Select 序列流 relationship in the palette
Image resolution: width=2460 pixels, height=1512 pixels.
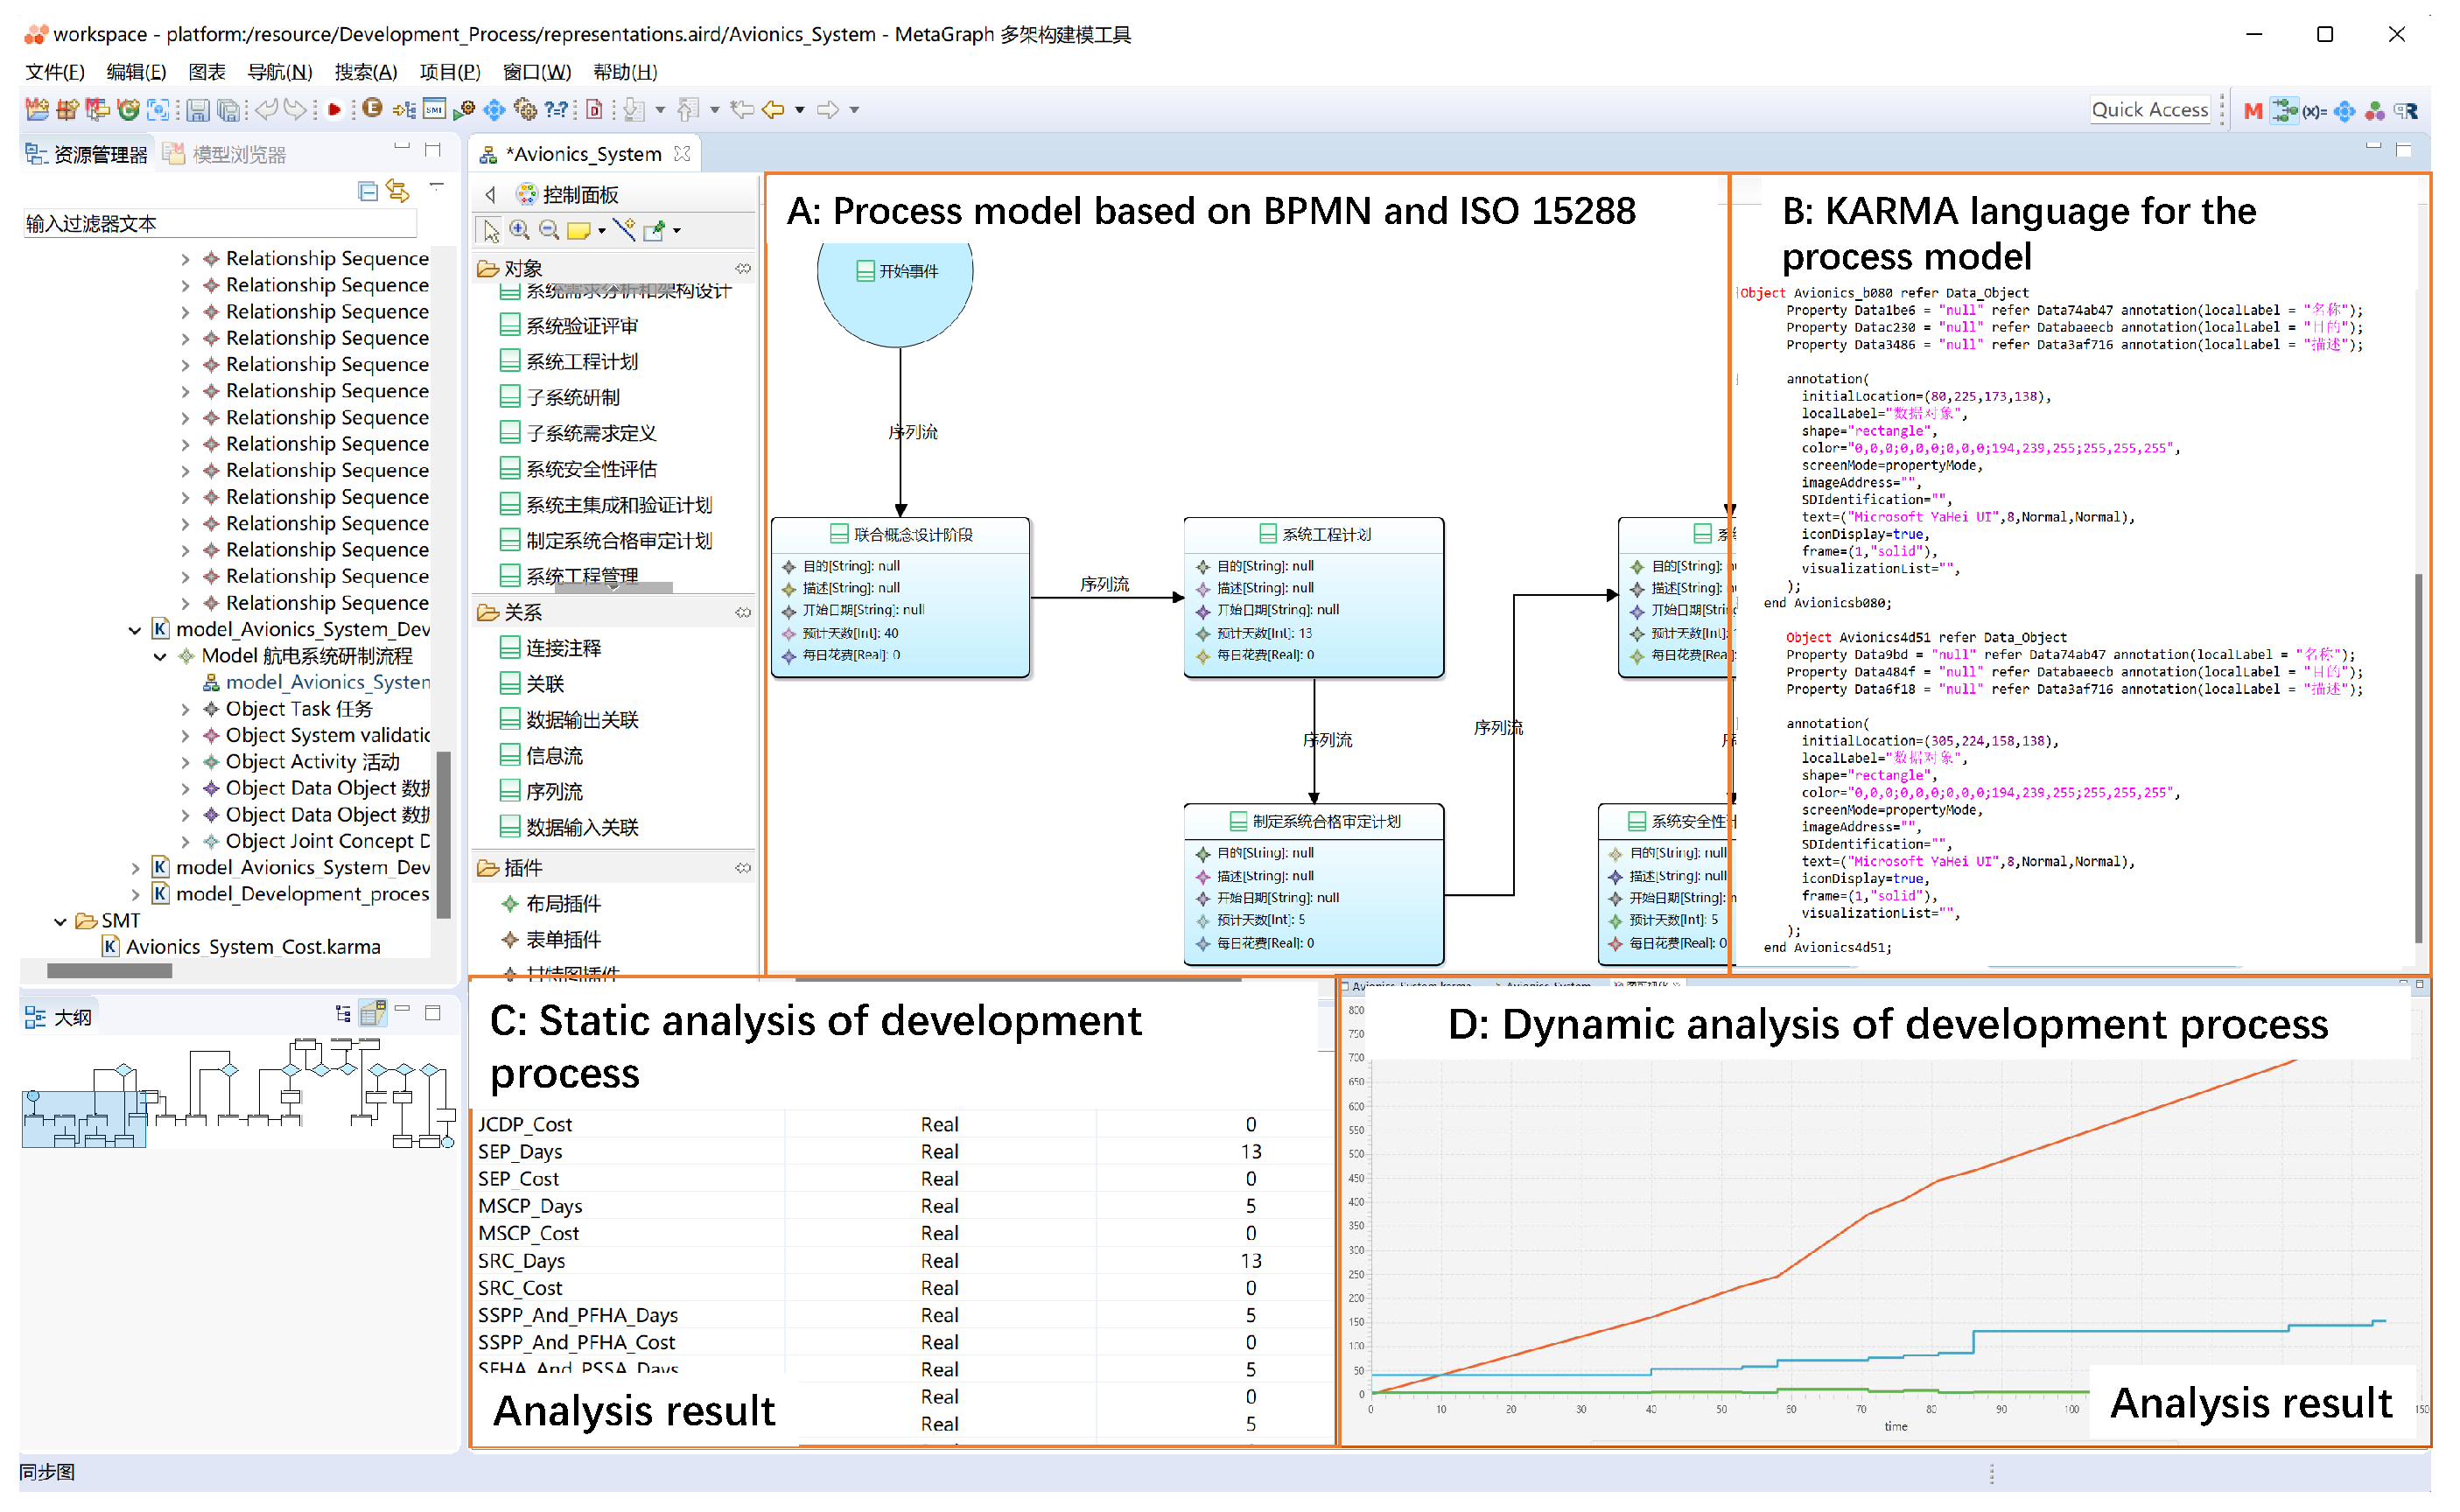(x=555, y=792)
